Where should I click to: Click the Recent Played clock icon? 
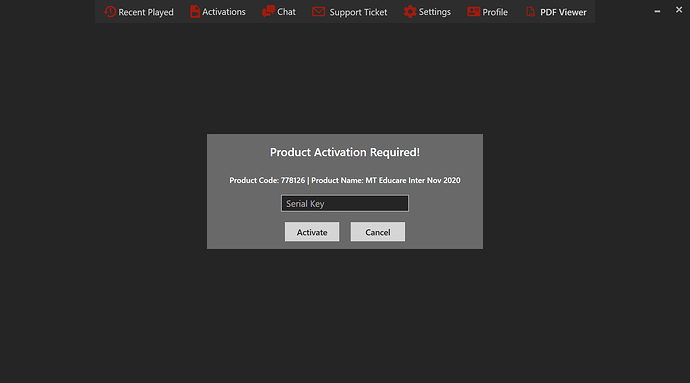(110, 11)
